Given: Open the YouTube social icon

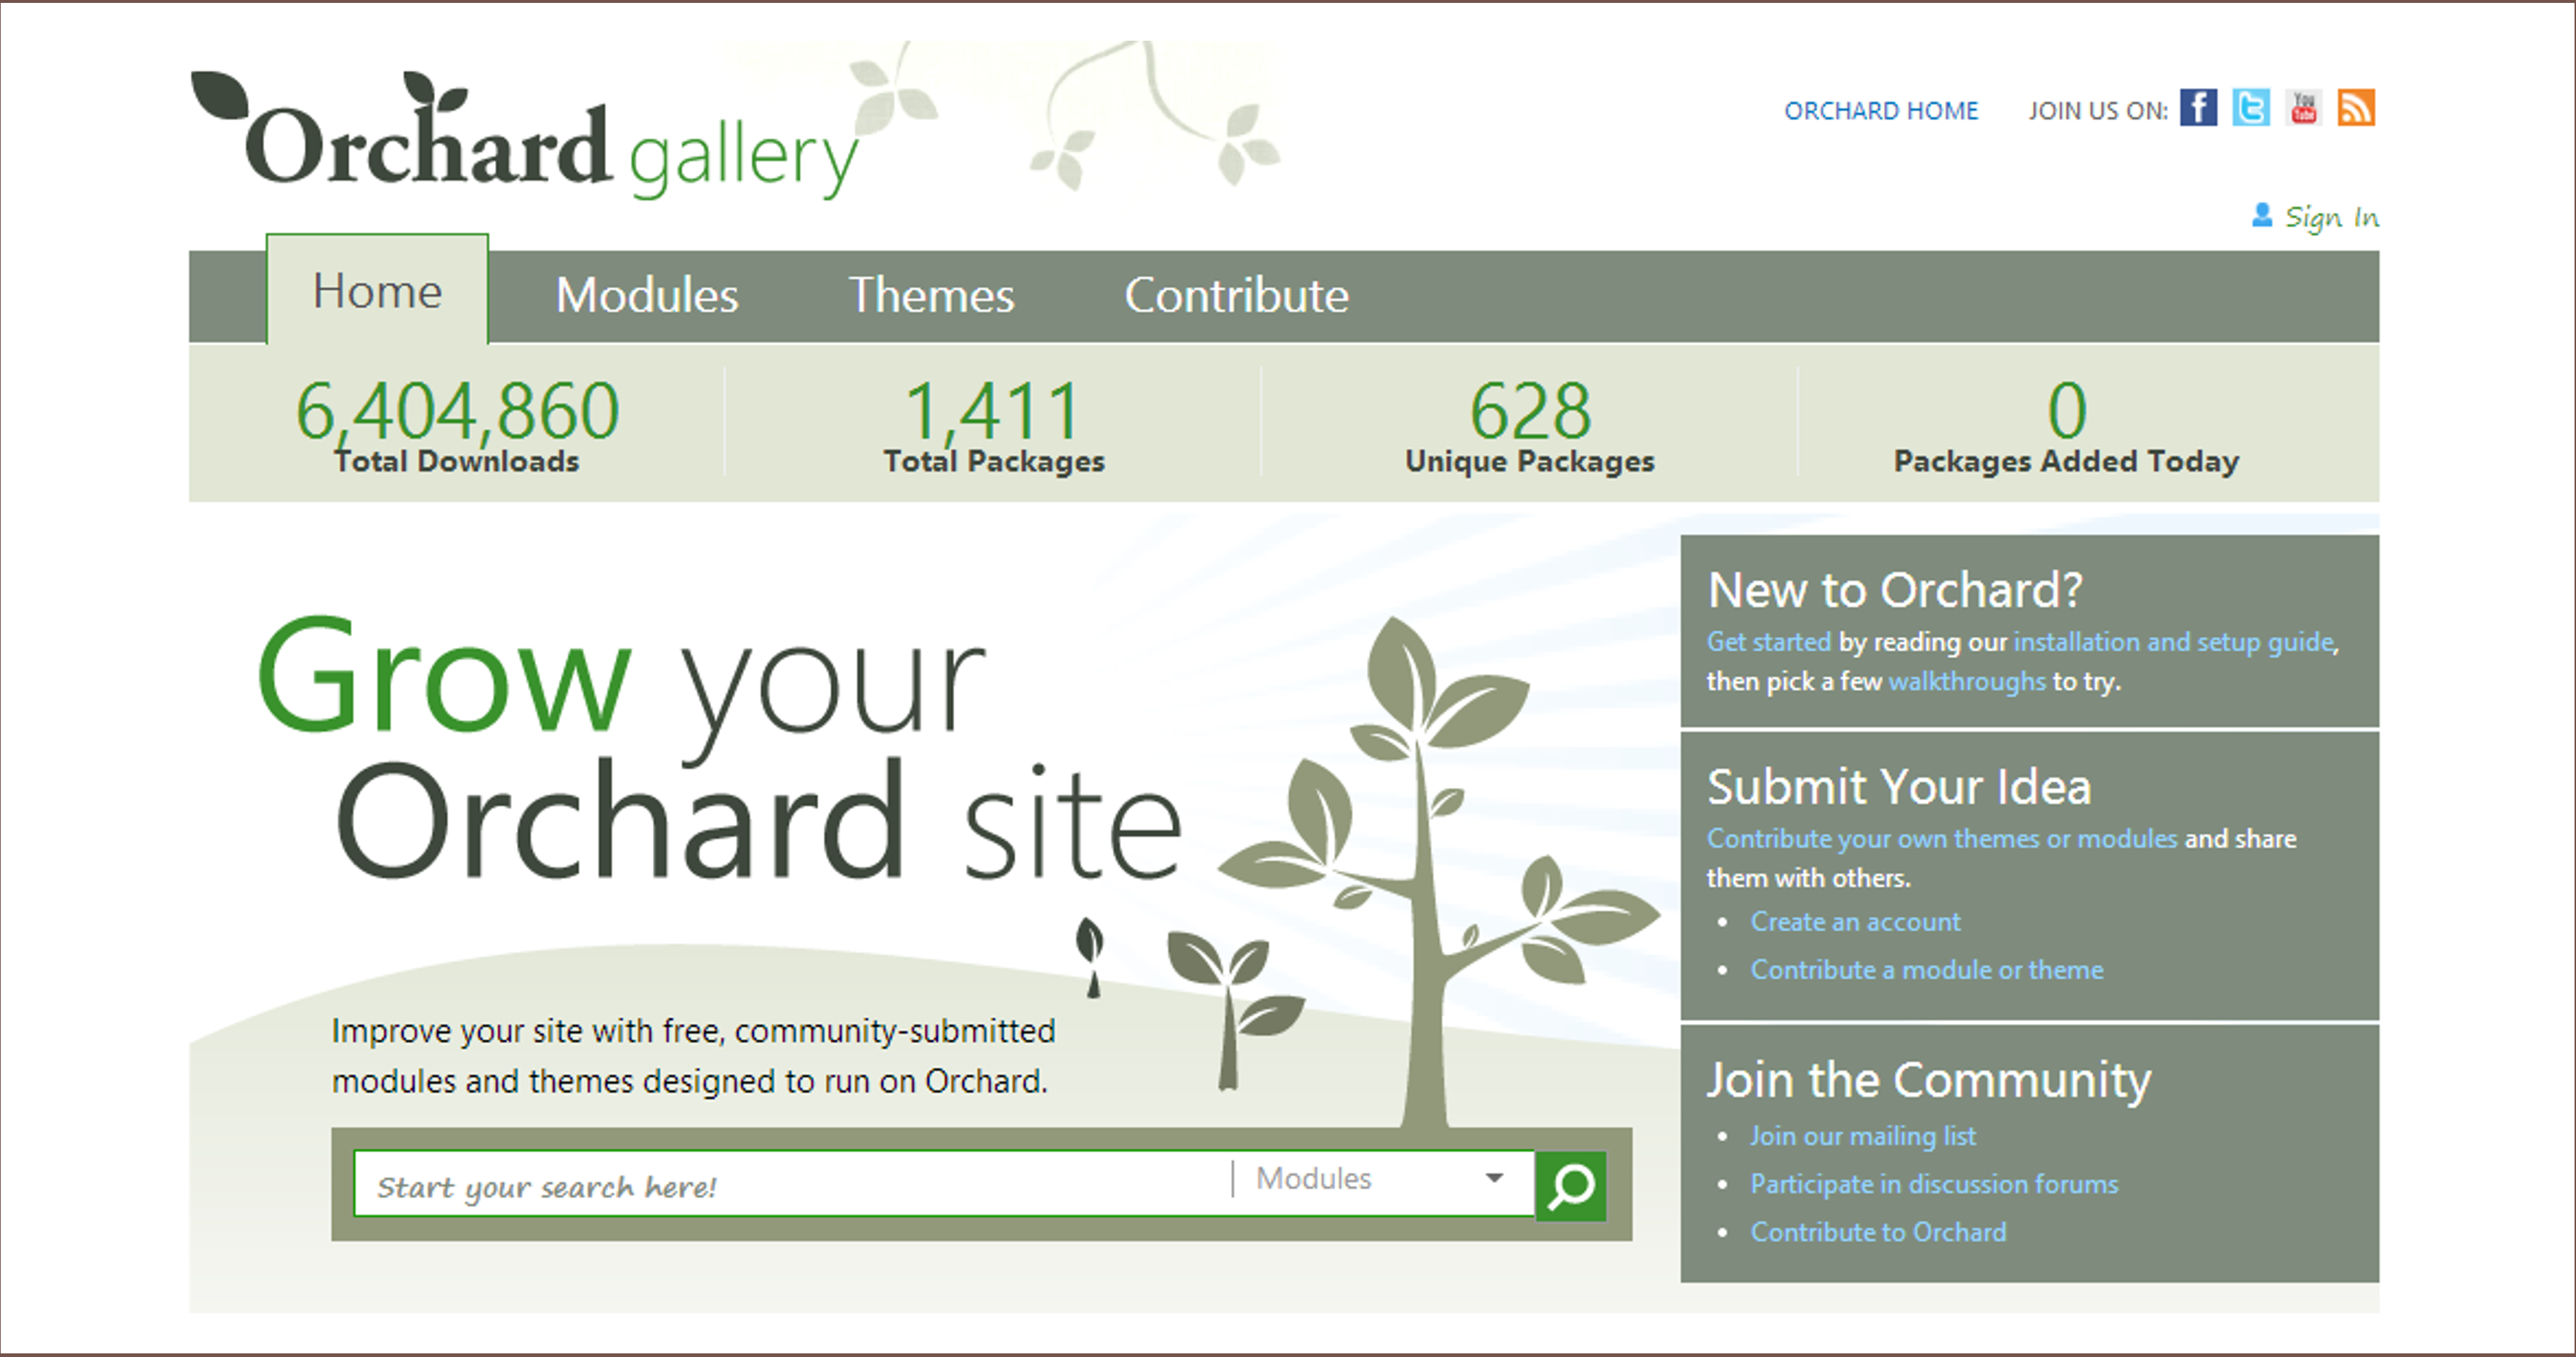Looking at the screenshot, I should tap(2304, 108).
